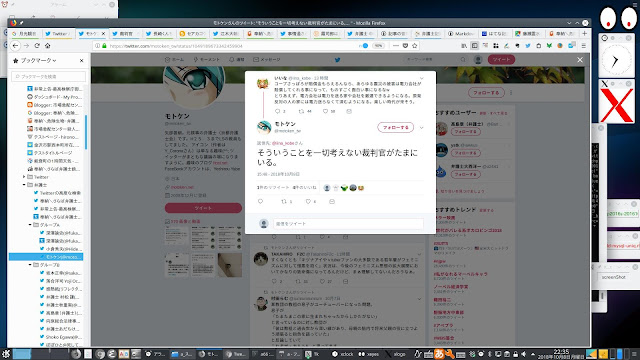
Task: Click the volume speaker tray icon
Action: (x=524, y=354)
